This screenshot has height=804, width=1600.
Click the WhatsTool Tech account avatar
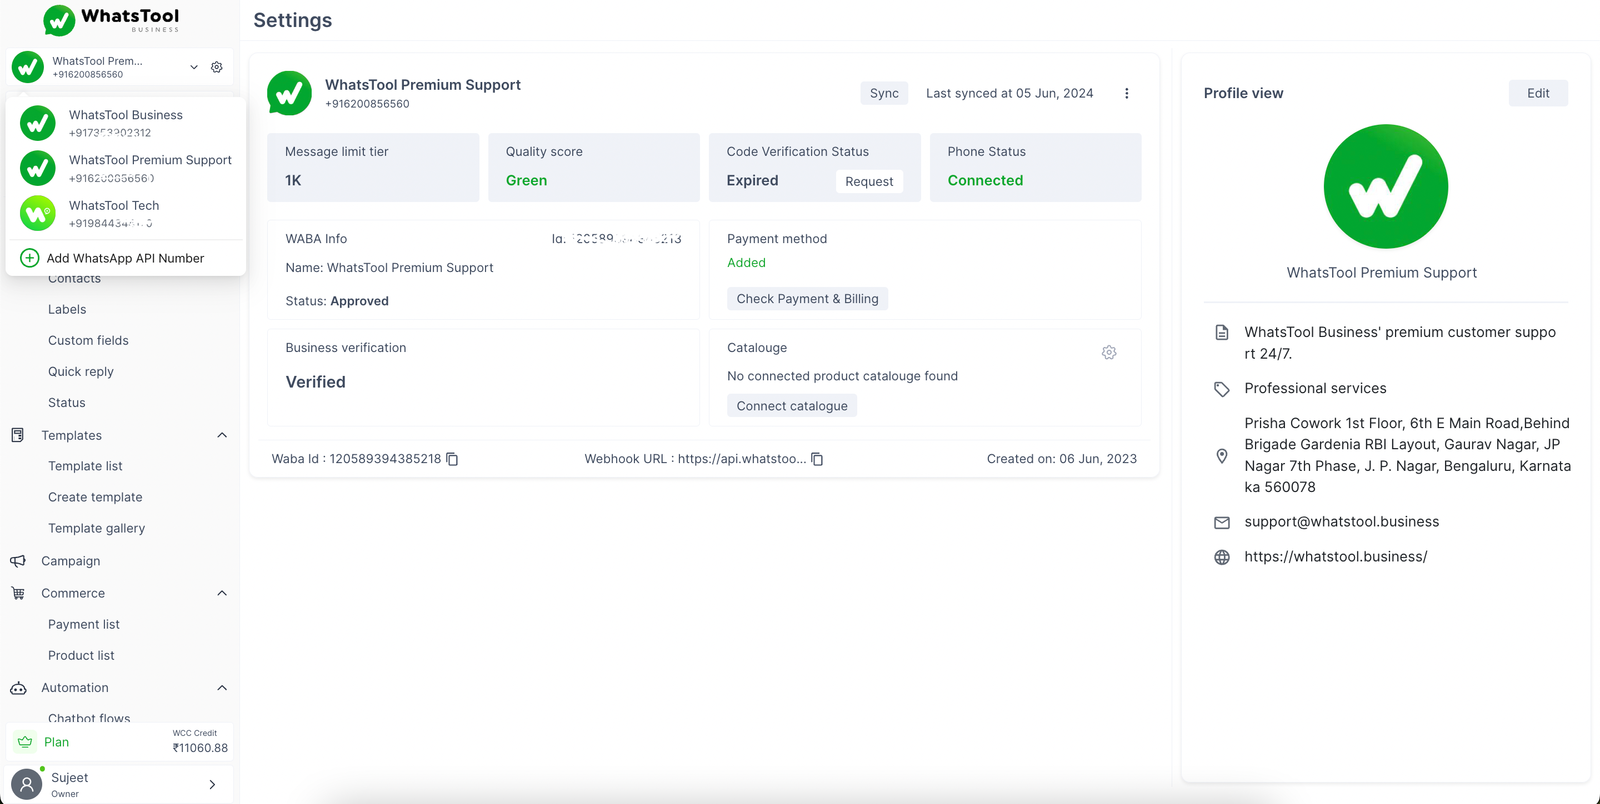(x=38, y=213)
